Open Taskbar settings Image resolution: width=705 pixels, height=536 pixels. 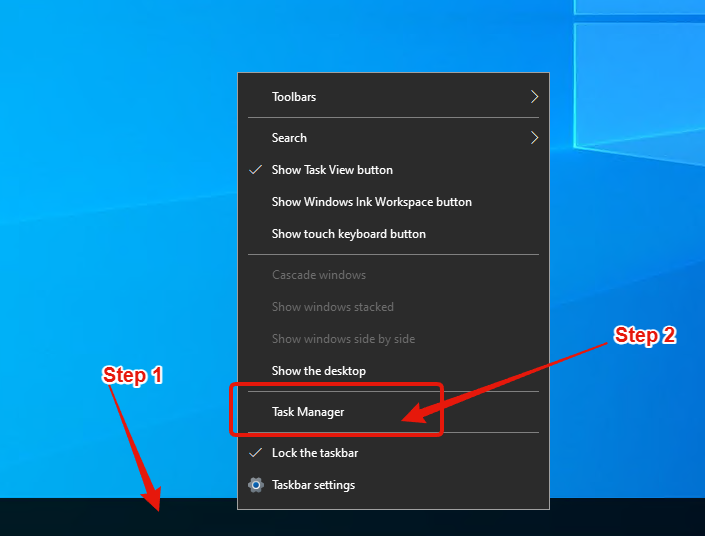click(393, 485)
